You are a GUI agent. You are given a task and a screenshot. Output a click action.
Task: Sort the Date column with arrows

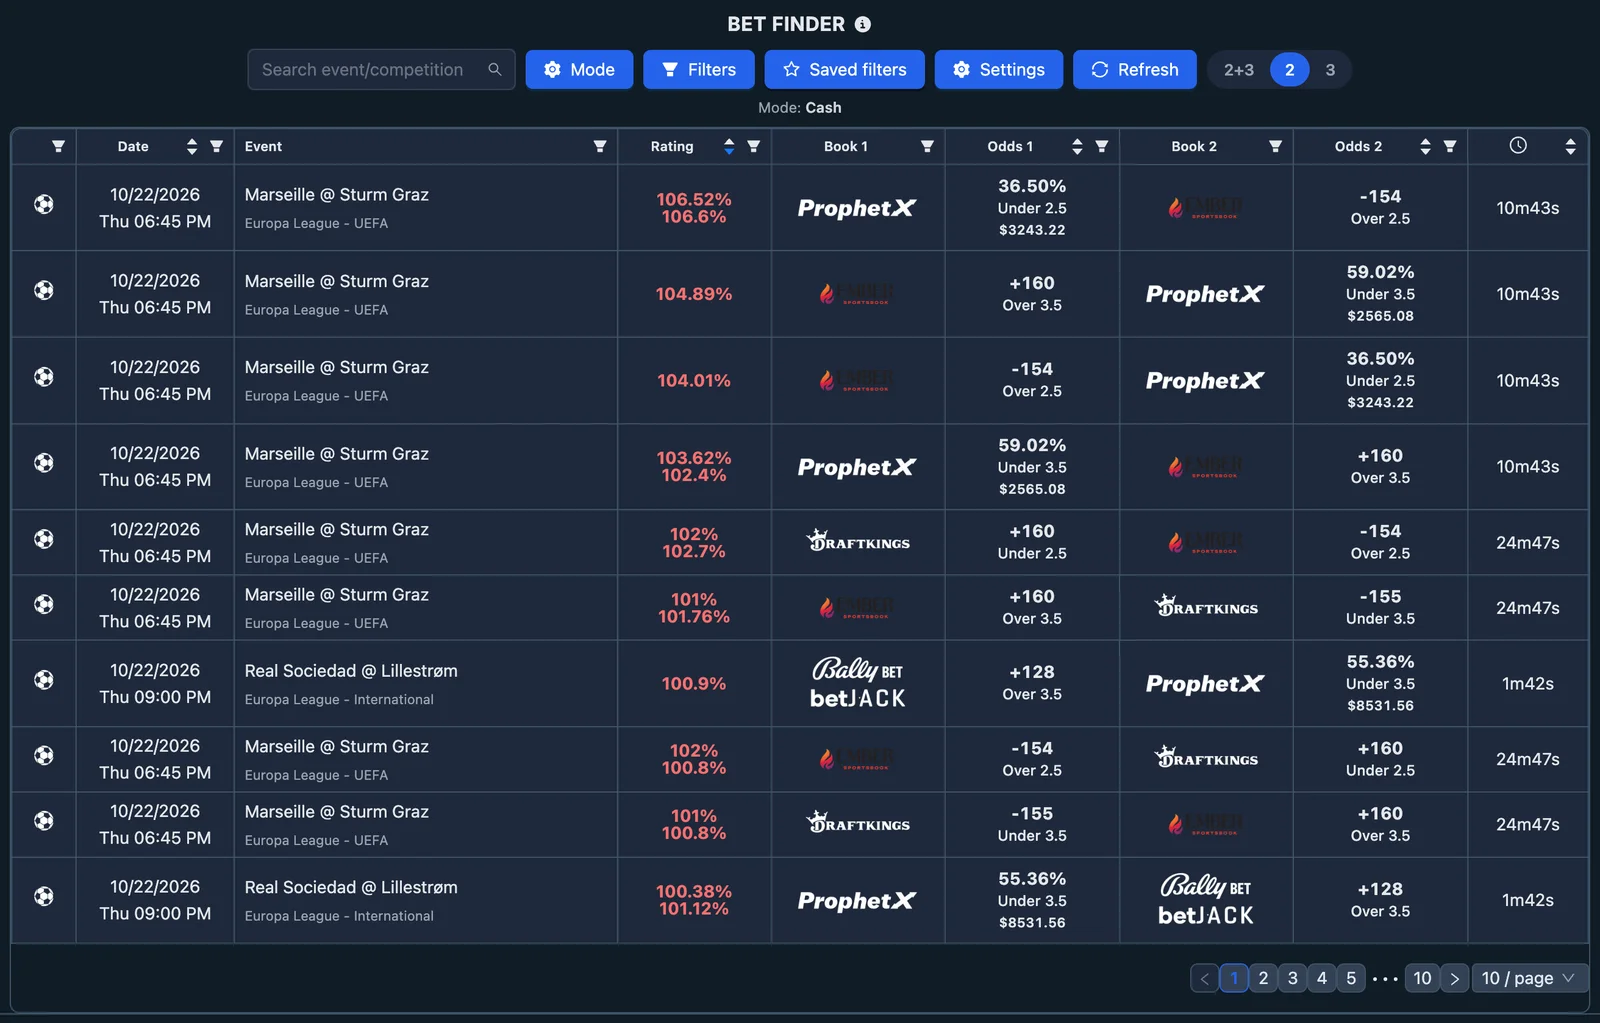(x=192, y=146)
